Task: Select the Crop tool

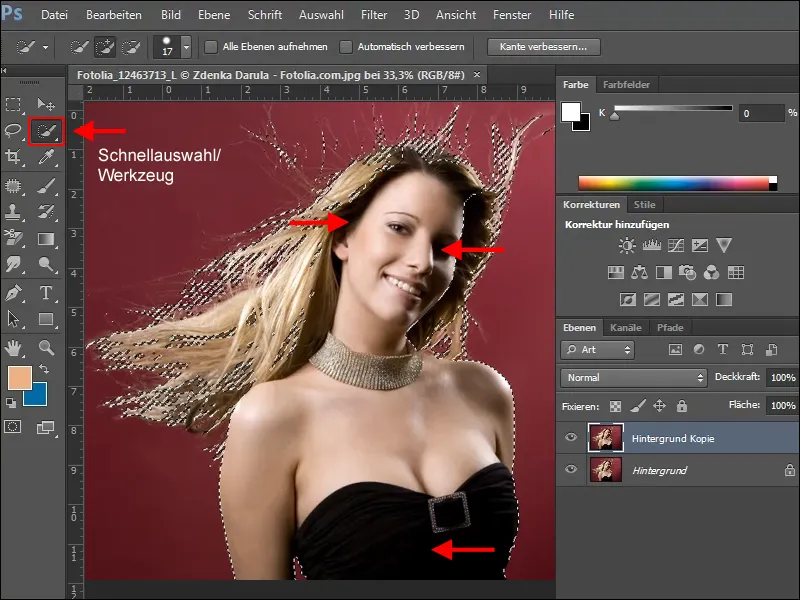Action: 13,157
